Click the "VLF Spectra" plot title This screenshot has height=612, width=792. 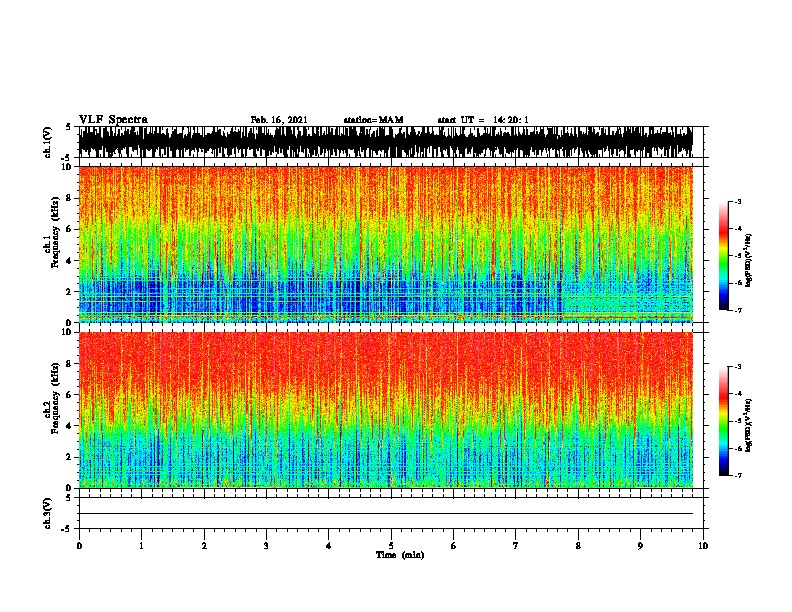click(x=113, y=119)
